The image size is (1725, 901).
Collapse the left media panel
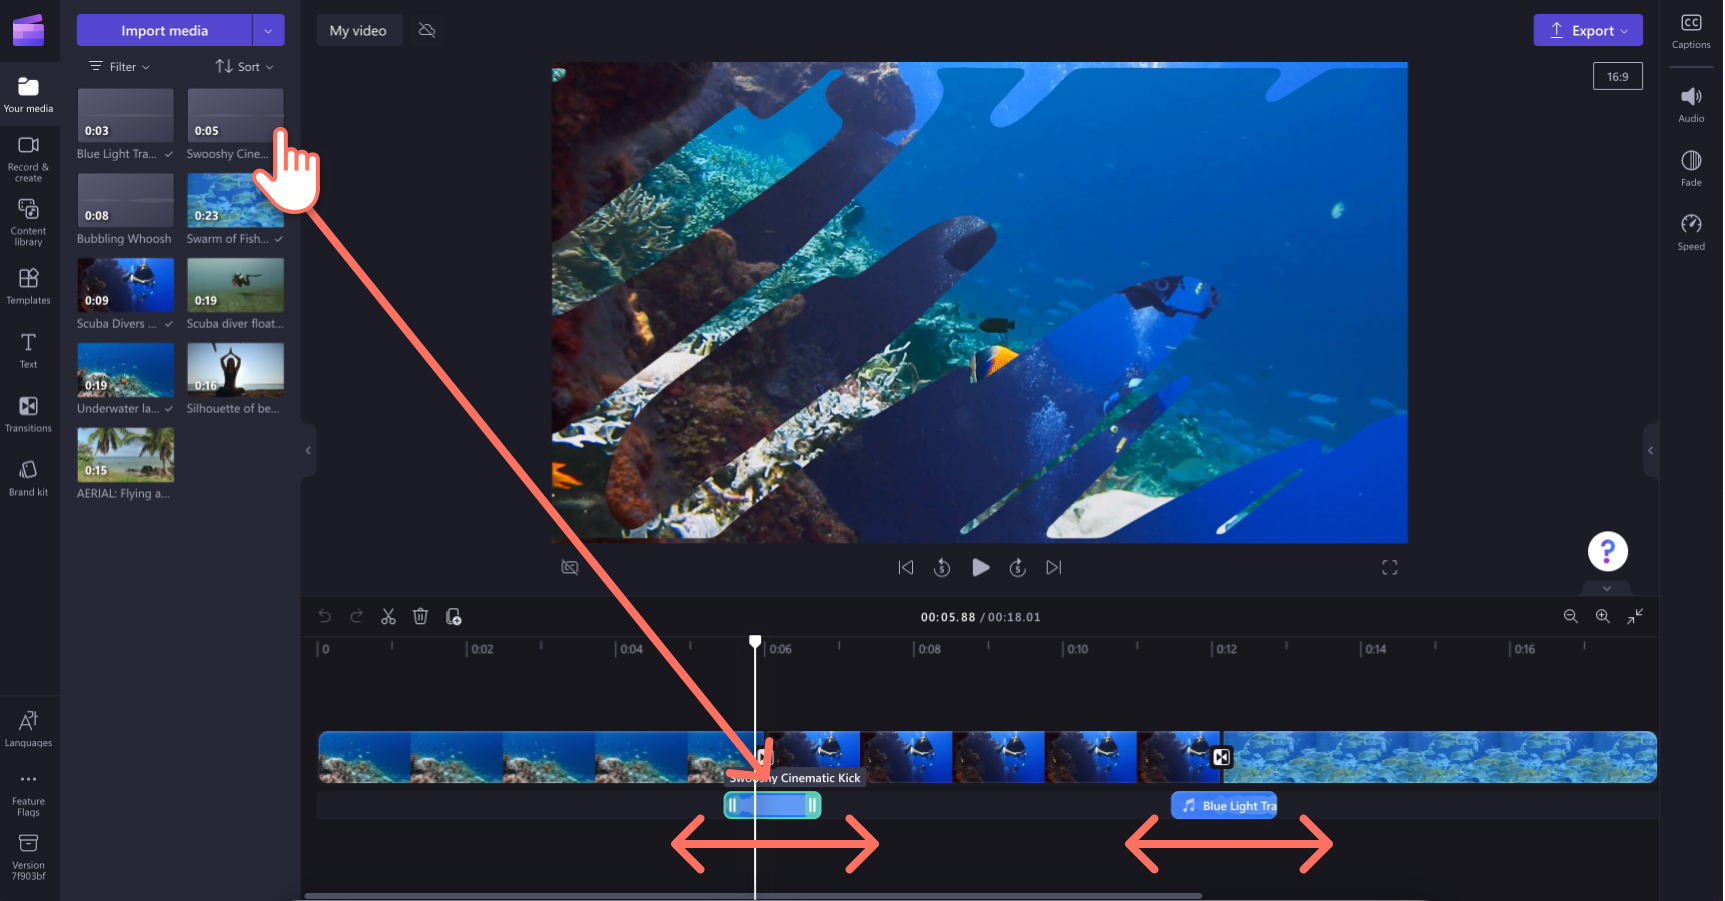click(x=308, y=450)
